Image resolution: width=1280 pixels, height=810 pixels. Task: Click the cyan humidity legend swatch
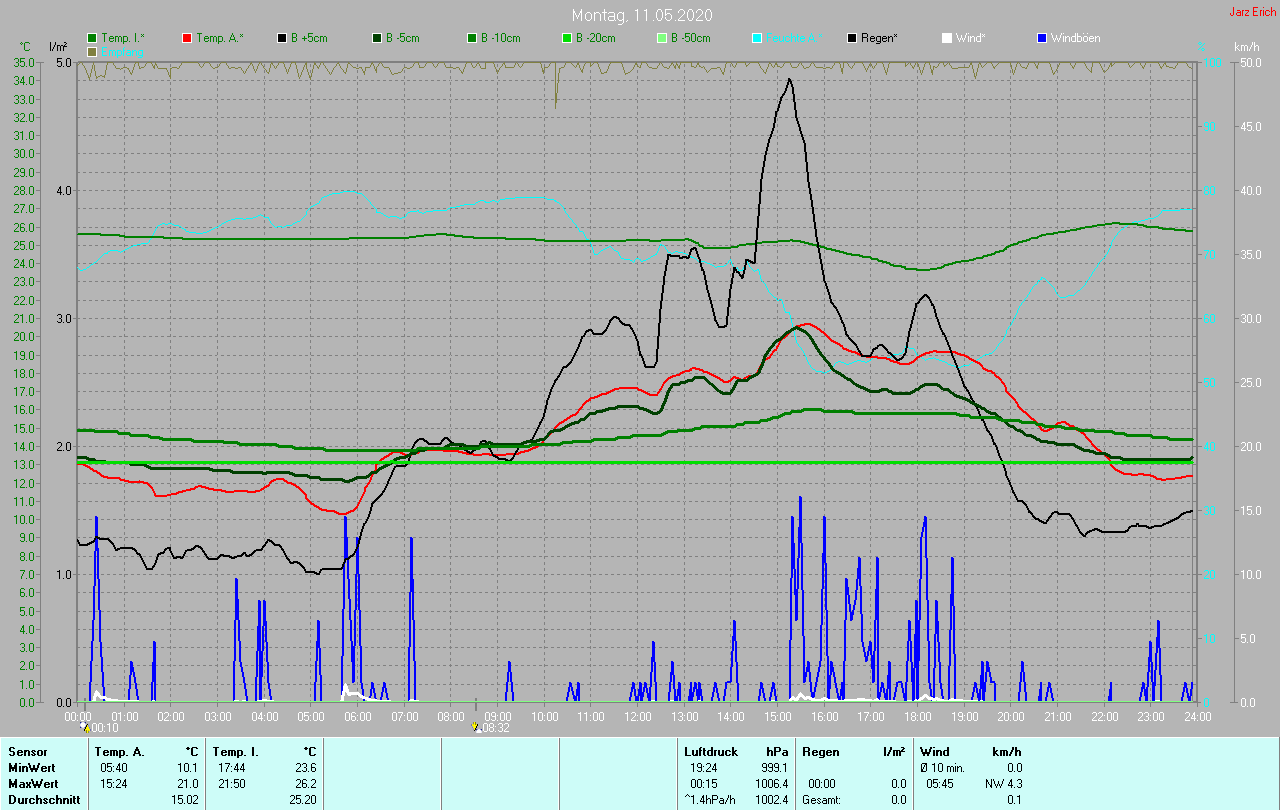coord(757,38)
